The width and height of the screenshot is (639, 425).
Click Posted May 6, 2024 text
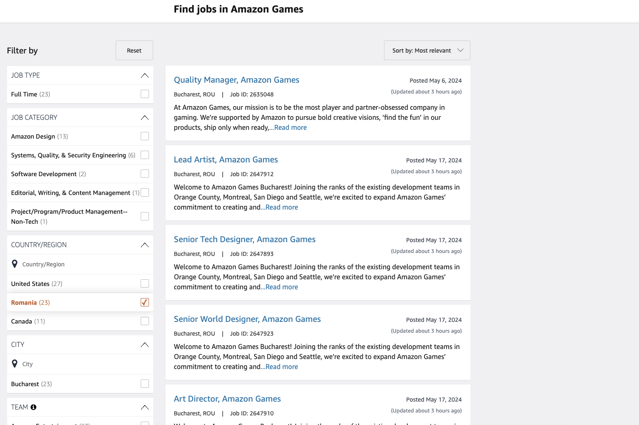pyautogui.click(x=436, y=81)
